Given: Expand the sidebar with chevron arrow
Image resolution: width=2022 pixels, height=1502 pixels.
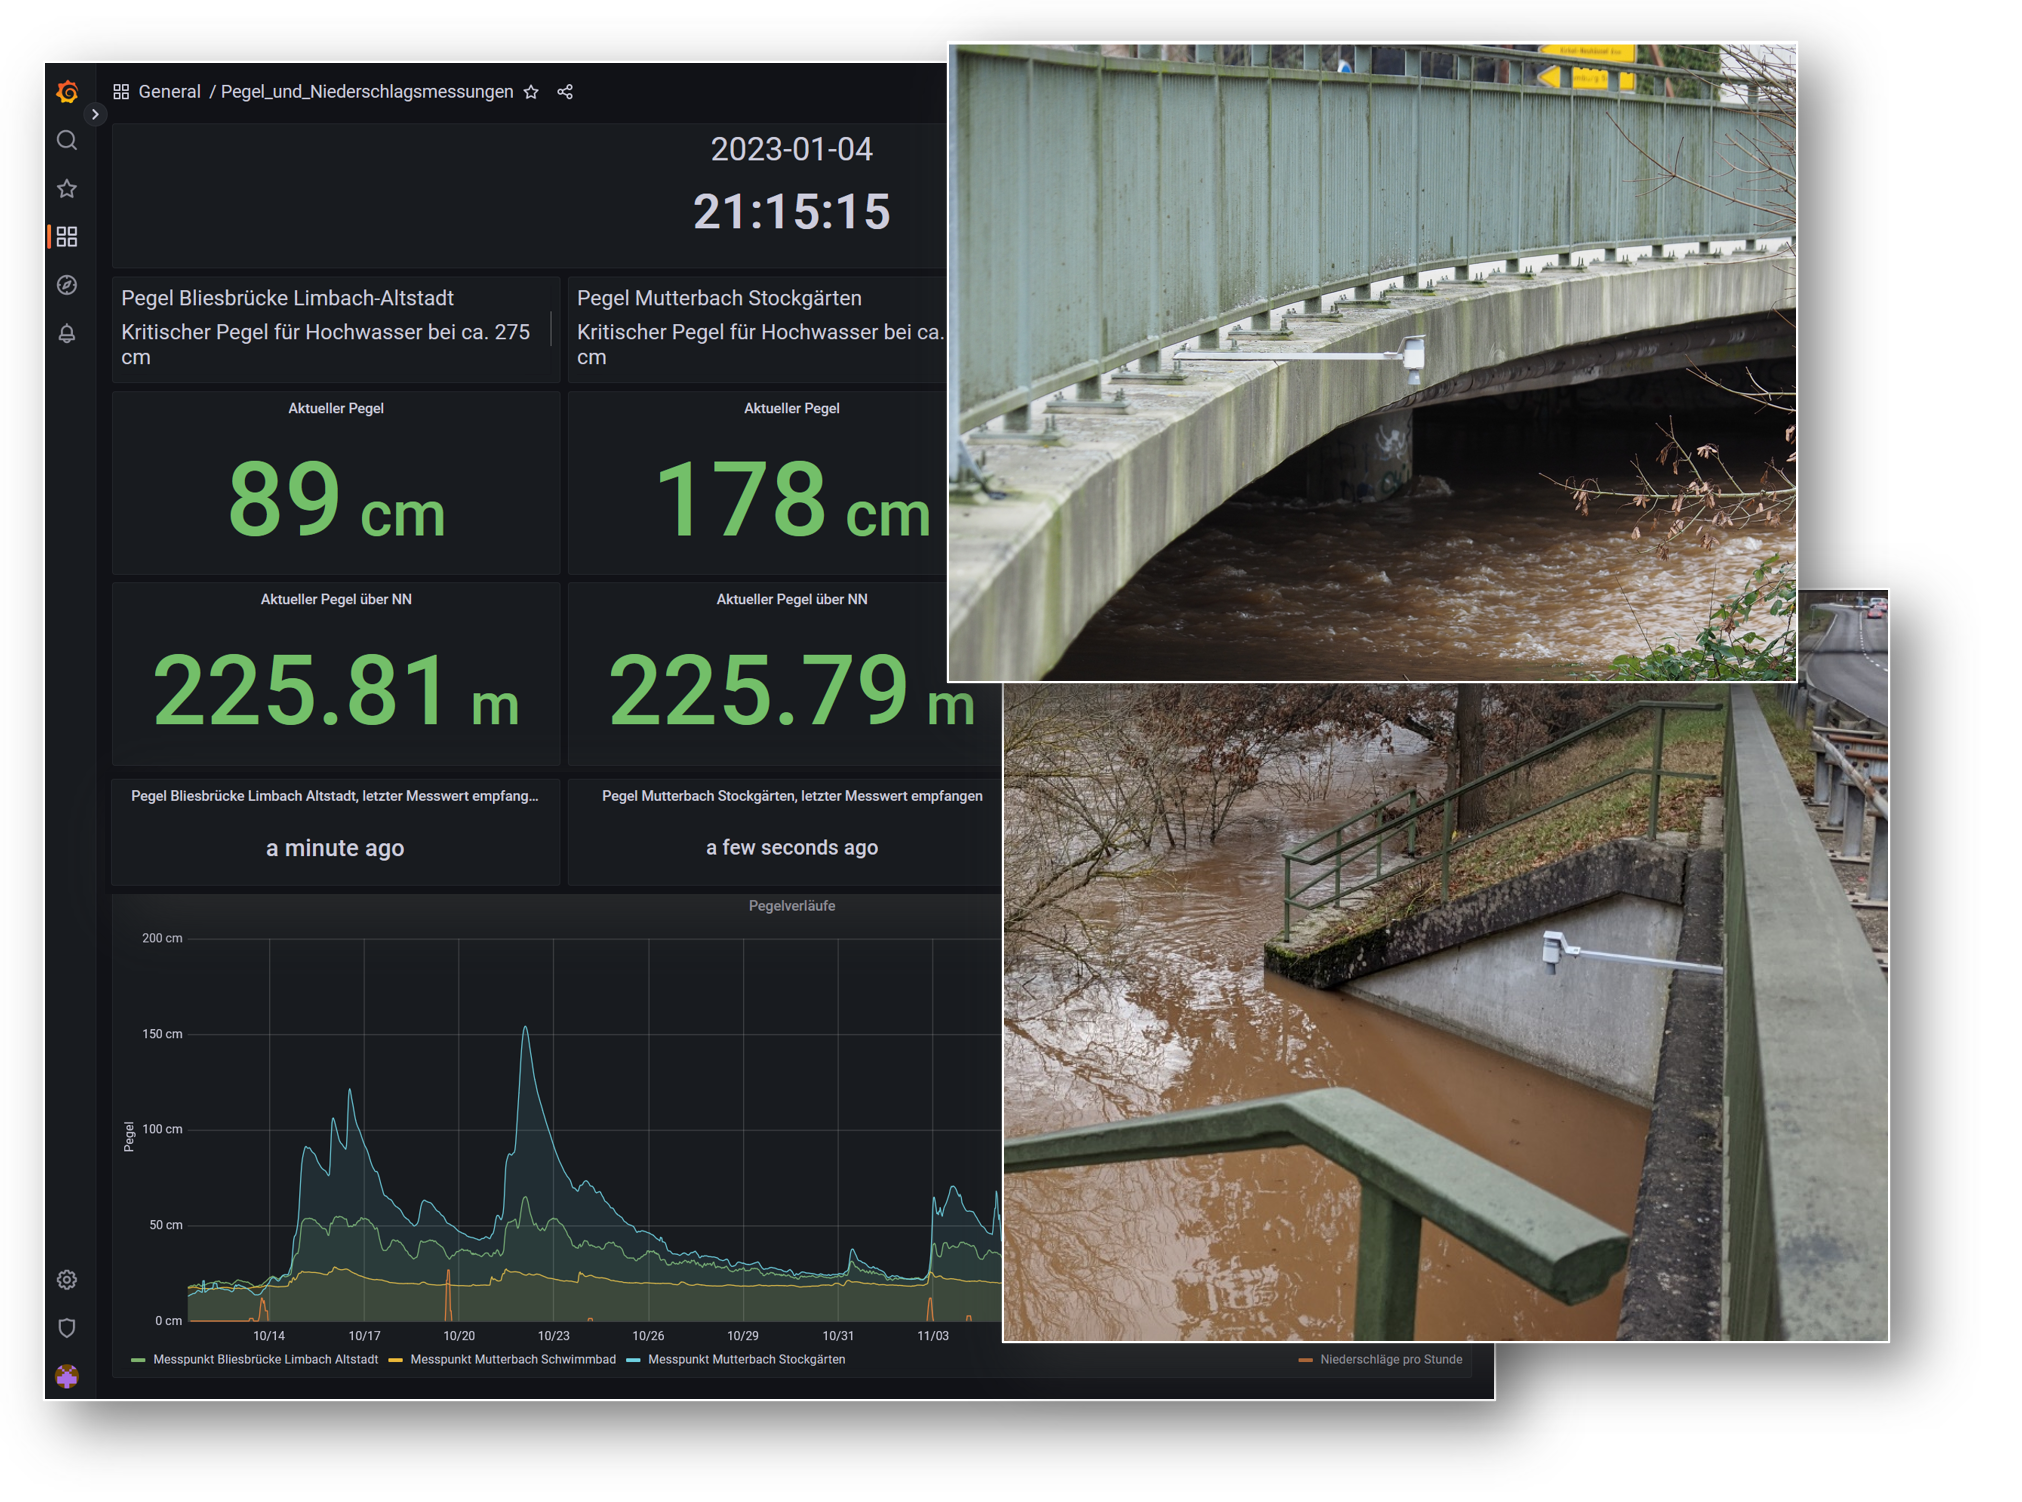Looking at the screenshot, I should pos(95,114).
